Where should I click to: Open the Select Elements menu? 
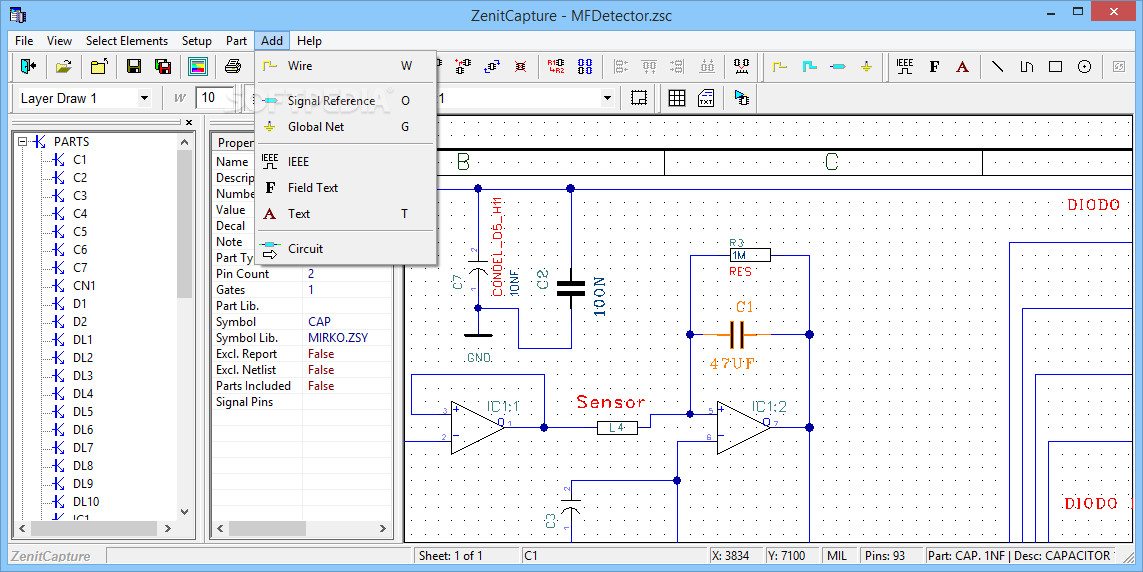127,41
